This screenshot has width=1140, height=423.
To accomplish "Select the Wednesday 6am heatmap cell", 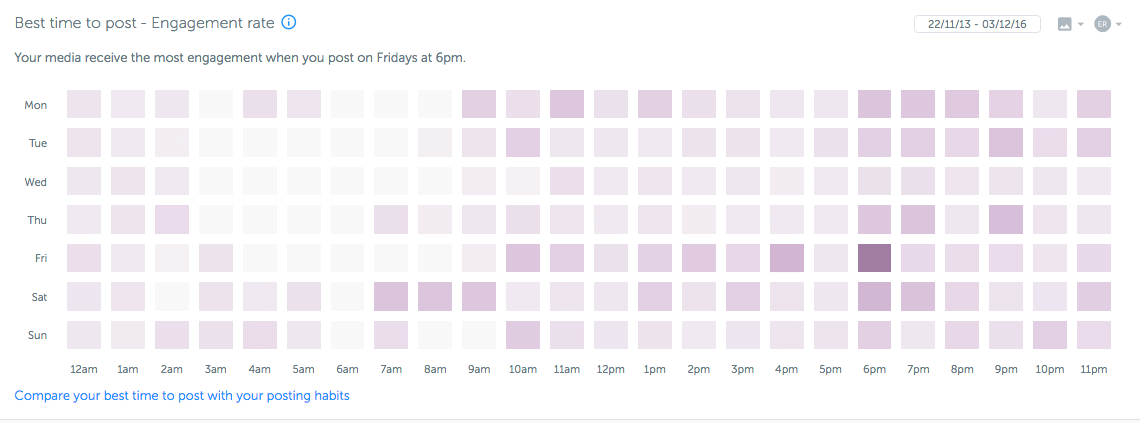I will tap(347, 181).
